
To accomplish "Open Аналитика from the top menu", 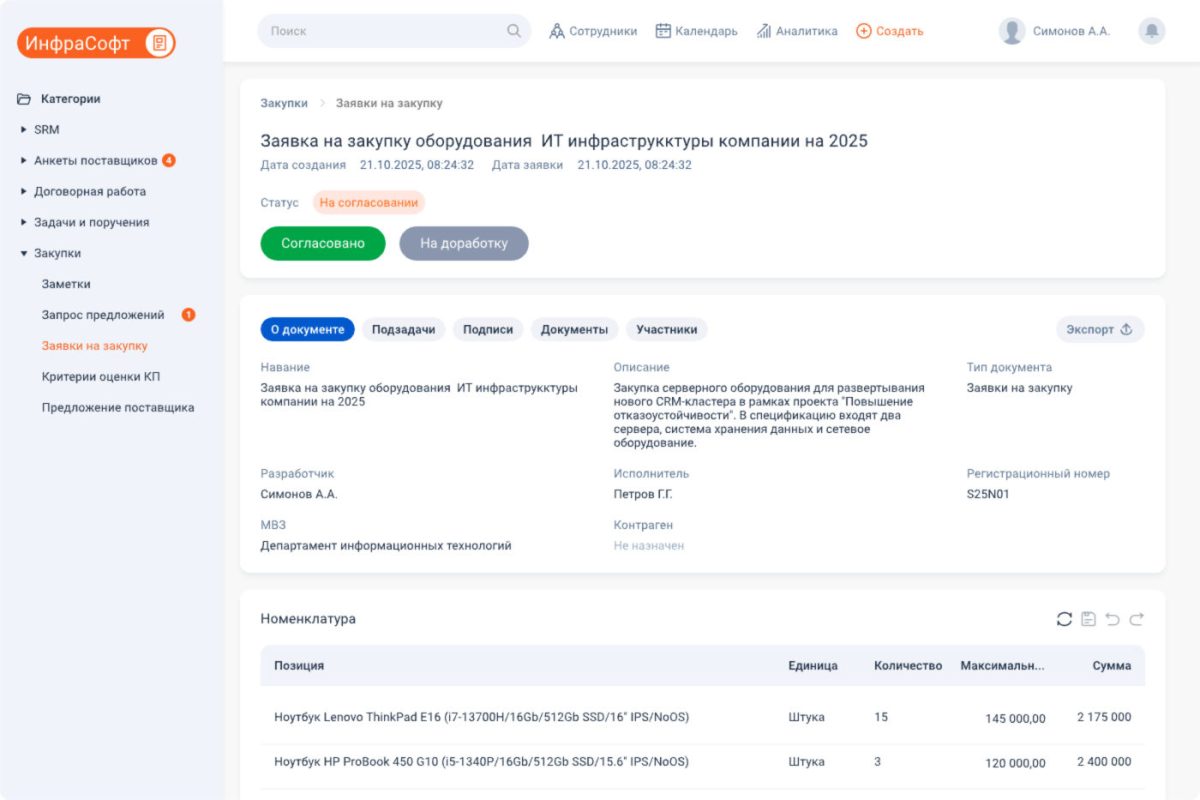I will (797, 31).
